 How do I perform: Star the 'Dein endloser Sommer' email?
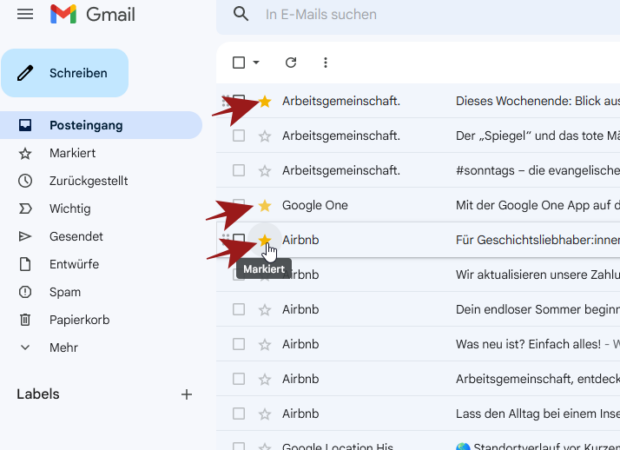point(265,310)
